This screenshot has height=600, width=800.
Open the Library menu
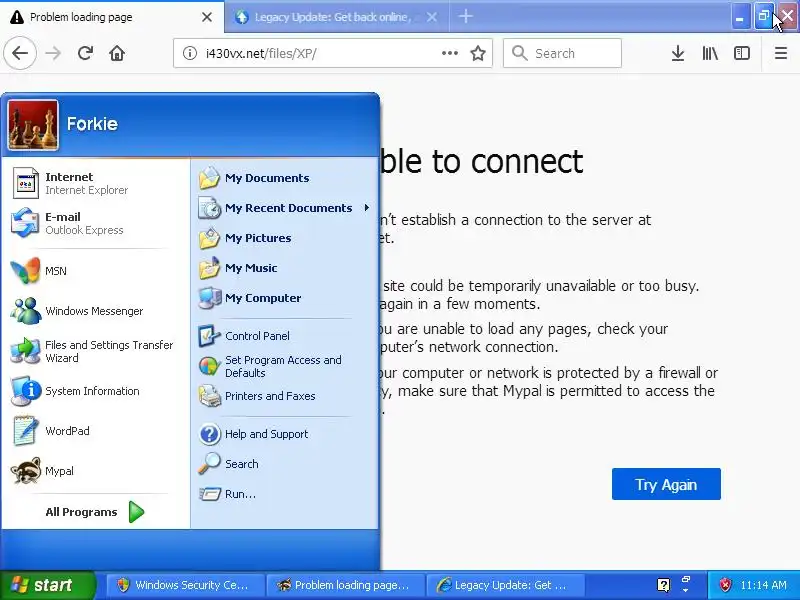tap(710, 53)
